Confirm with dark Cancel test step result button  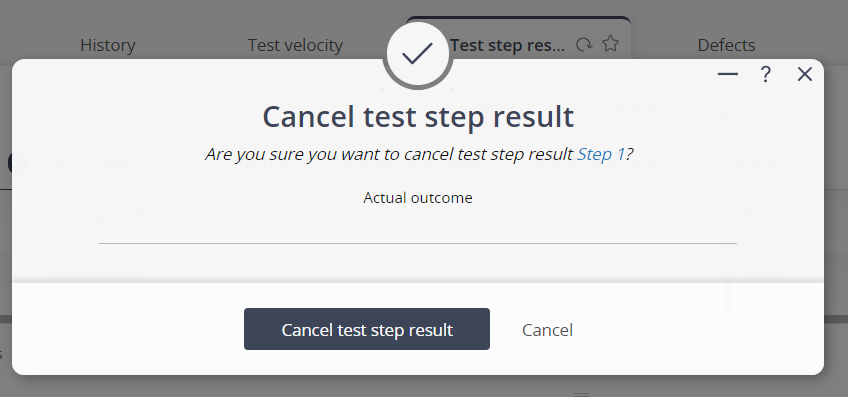pyautogui.click(x=367, y=329)
